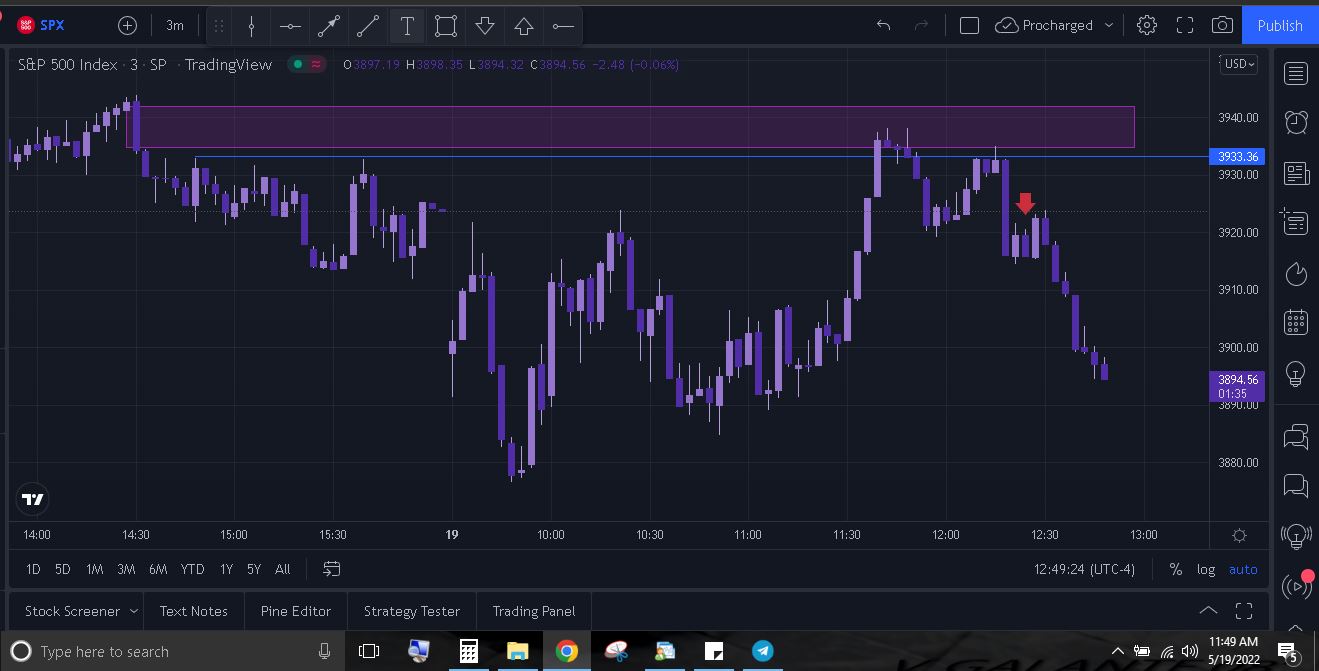Click the compare or add symbol plus icon

127,25
